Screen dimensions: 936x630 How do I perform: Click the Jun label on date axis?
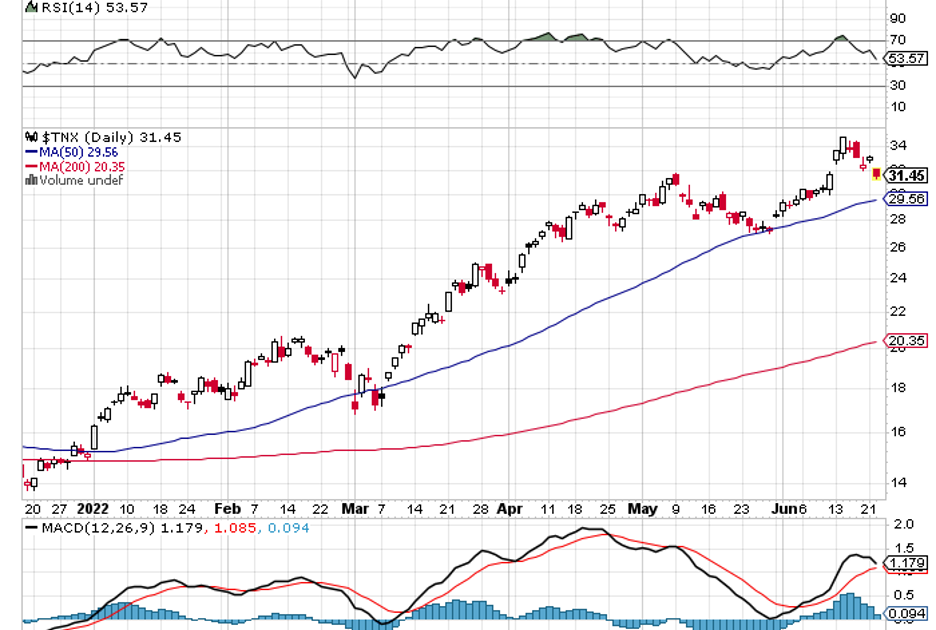tap(784, 508)
